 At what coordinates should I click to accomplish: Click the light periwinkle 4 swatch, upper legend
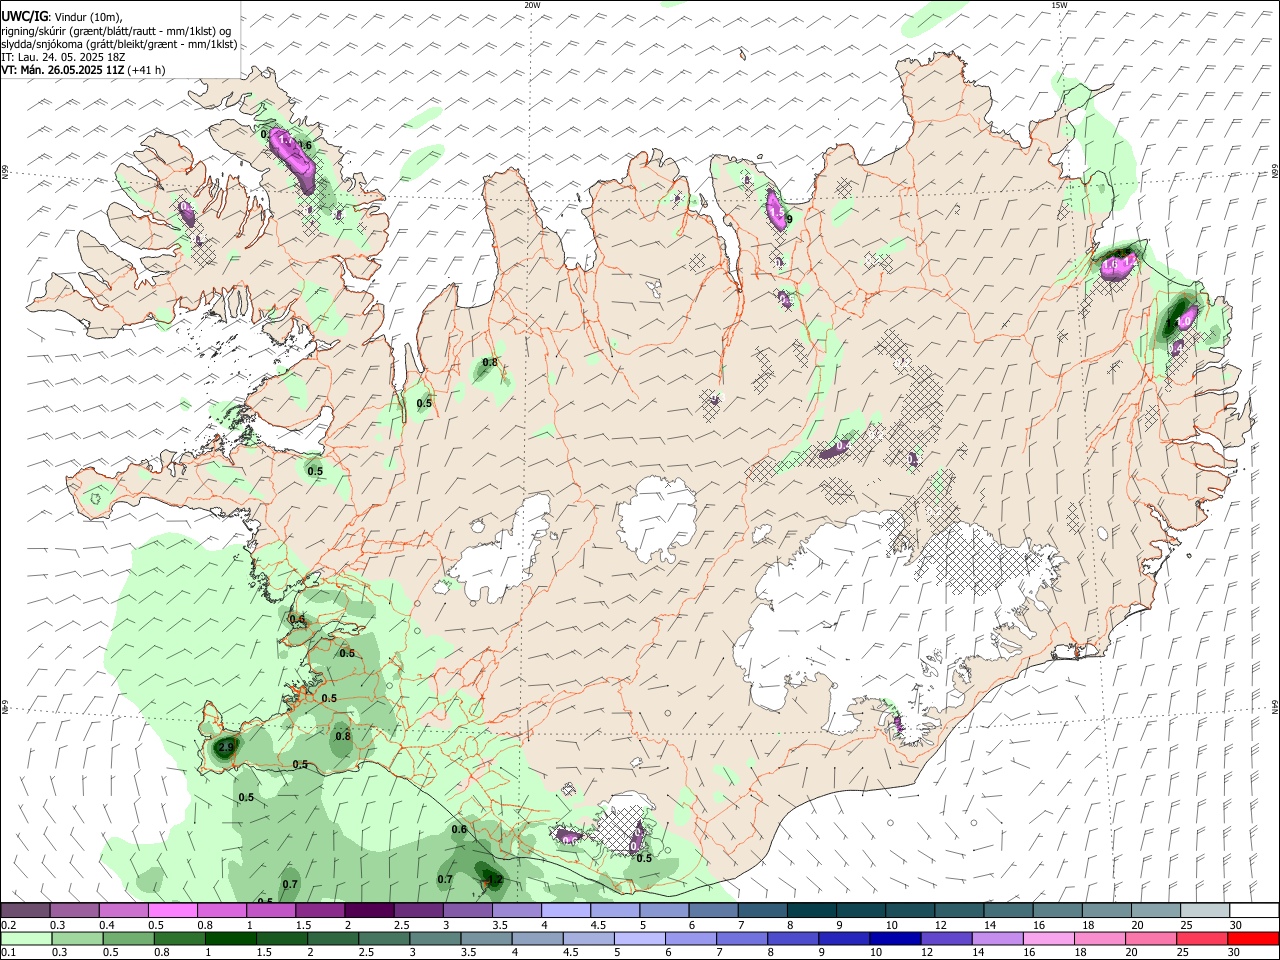[x=565, y=911]
